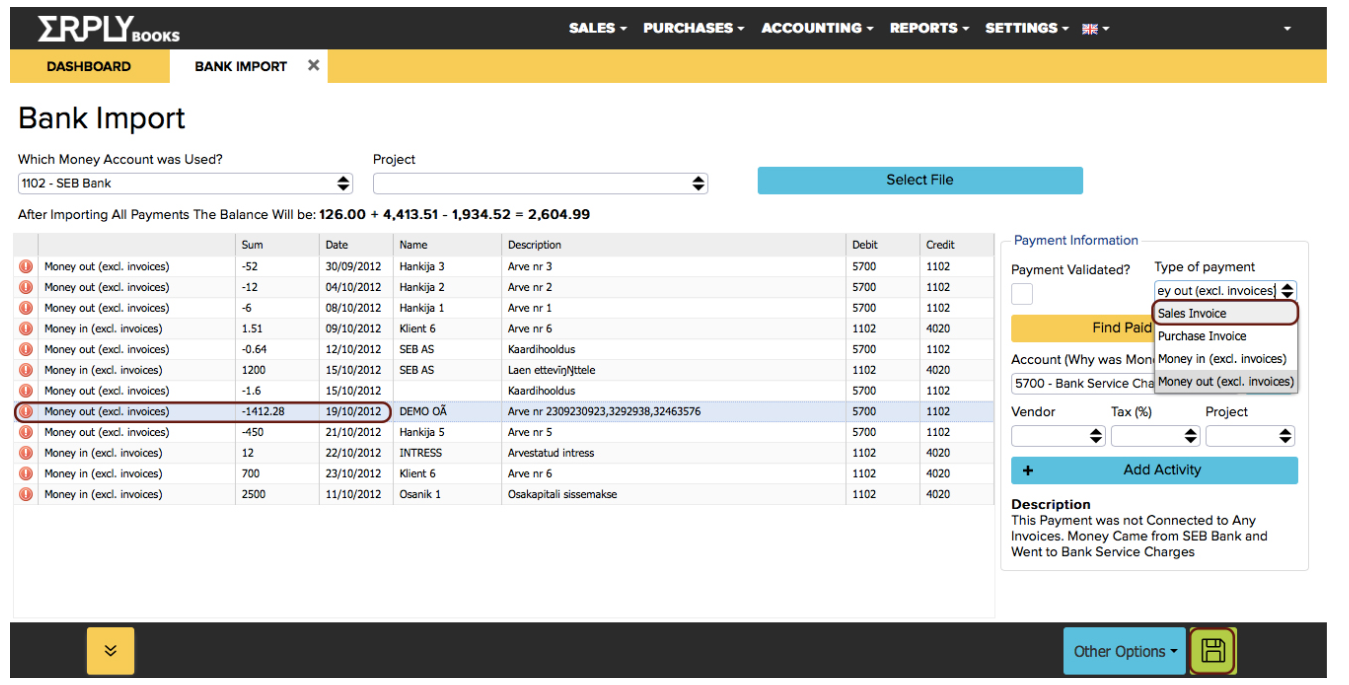Click the warning icon next to Klient 6
The width and height of the screenshot is (1349, 685).
pos(25,328)
